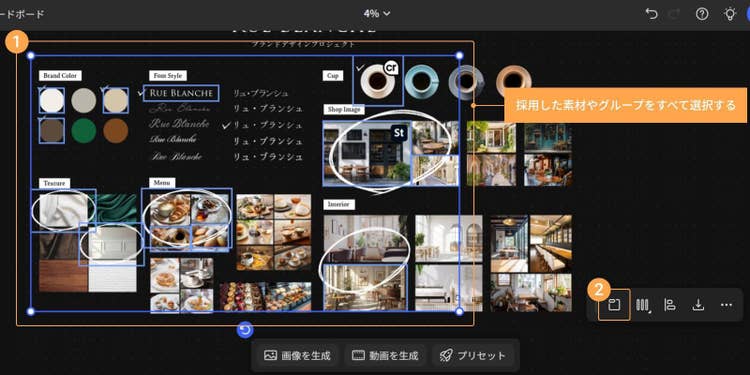Click the Cr badge on the white cup
This screenshot has height=375, width=750.
[x=392, y=67]
